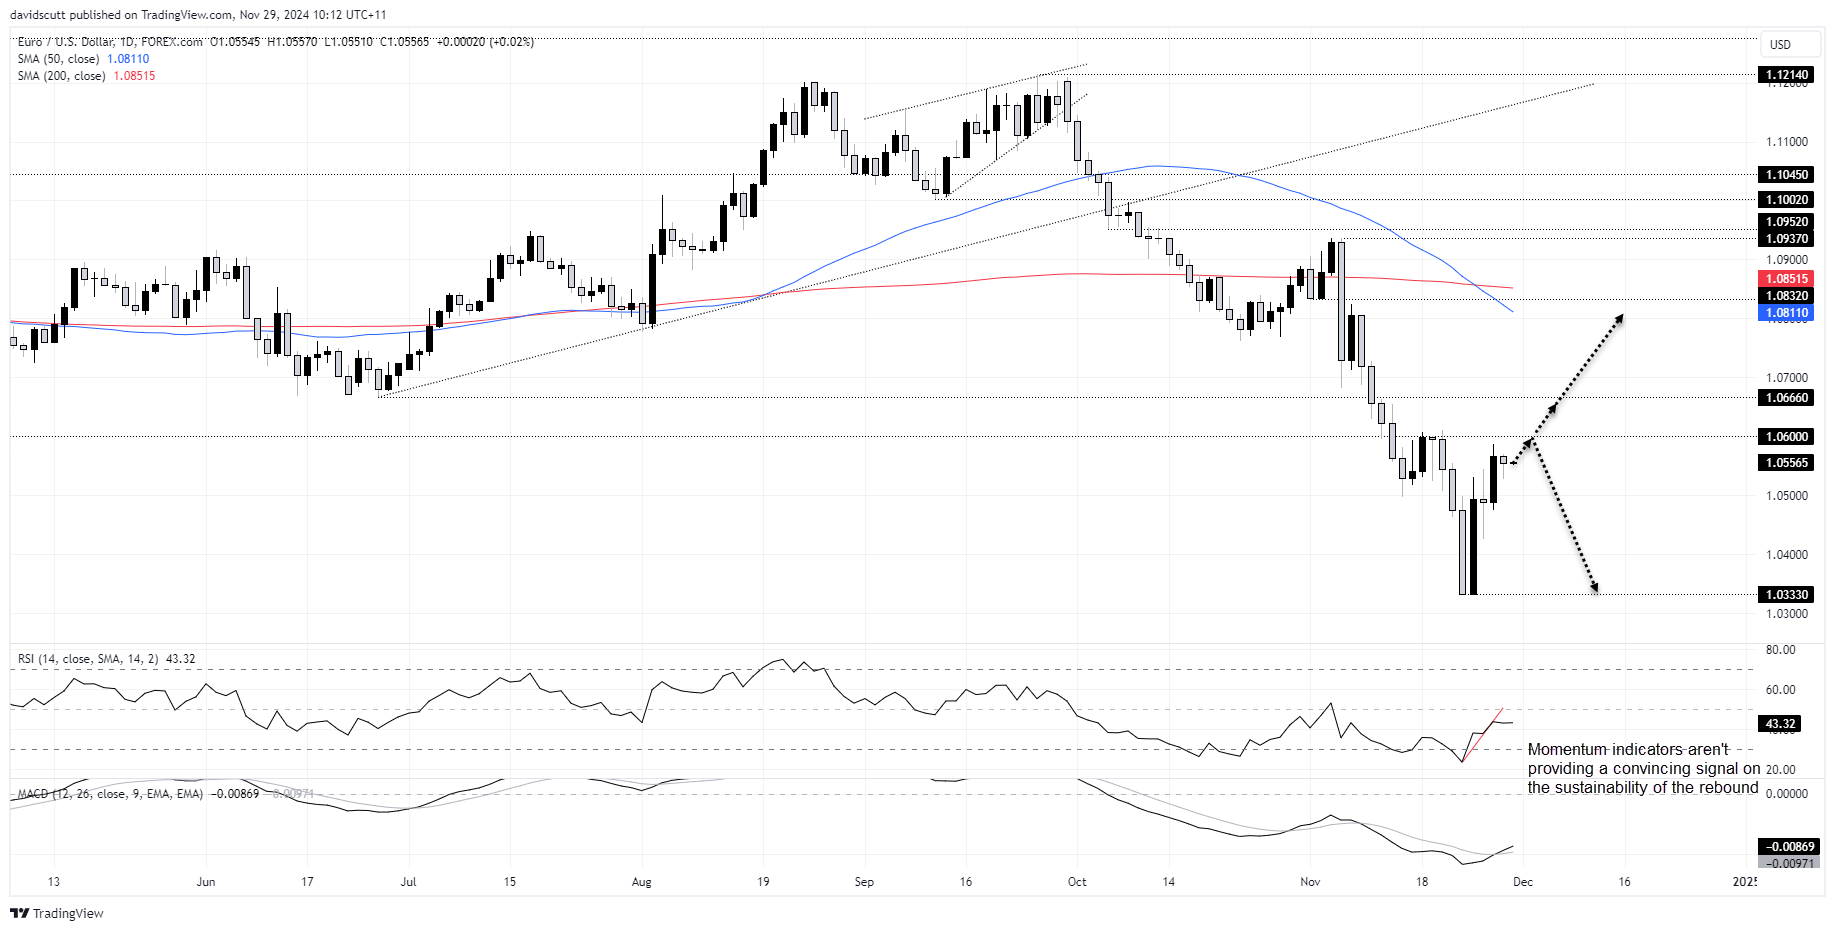Click the 2025 label on time axis
This screenshot has width=1835, height=931.
coord(1745,882)
